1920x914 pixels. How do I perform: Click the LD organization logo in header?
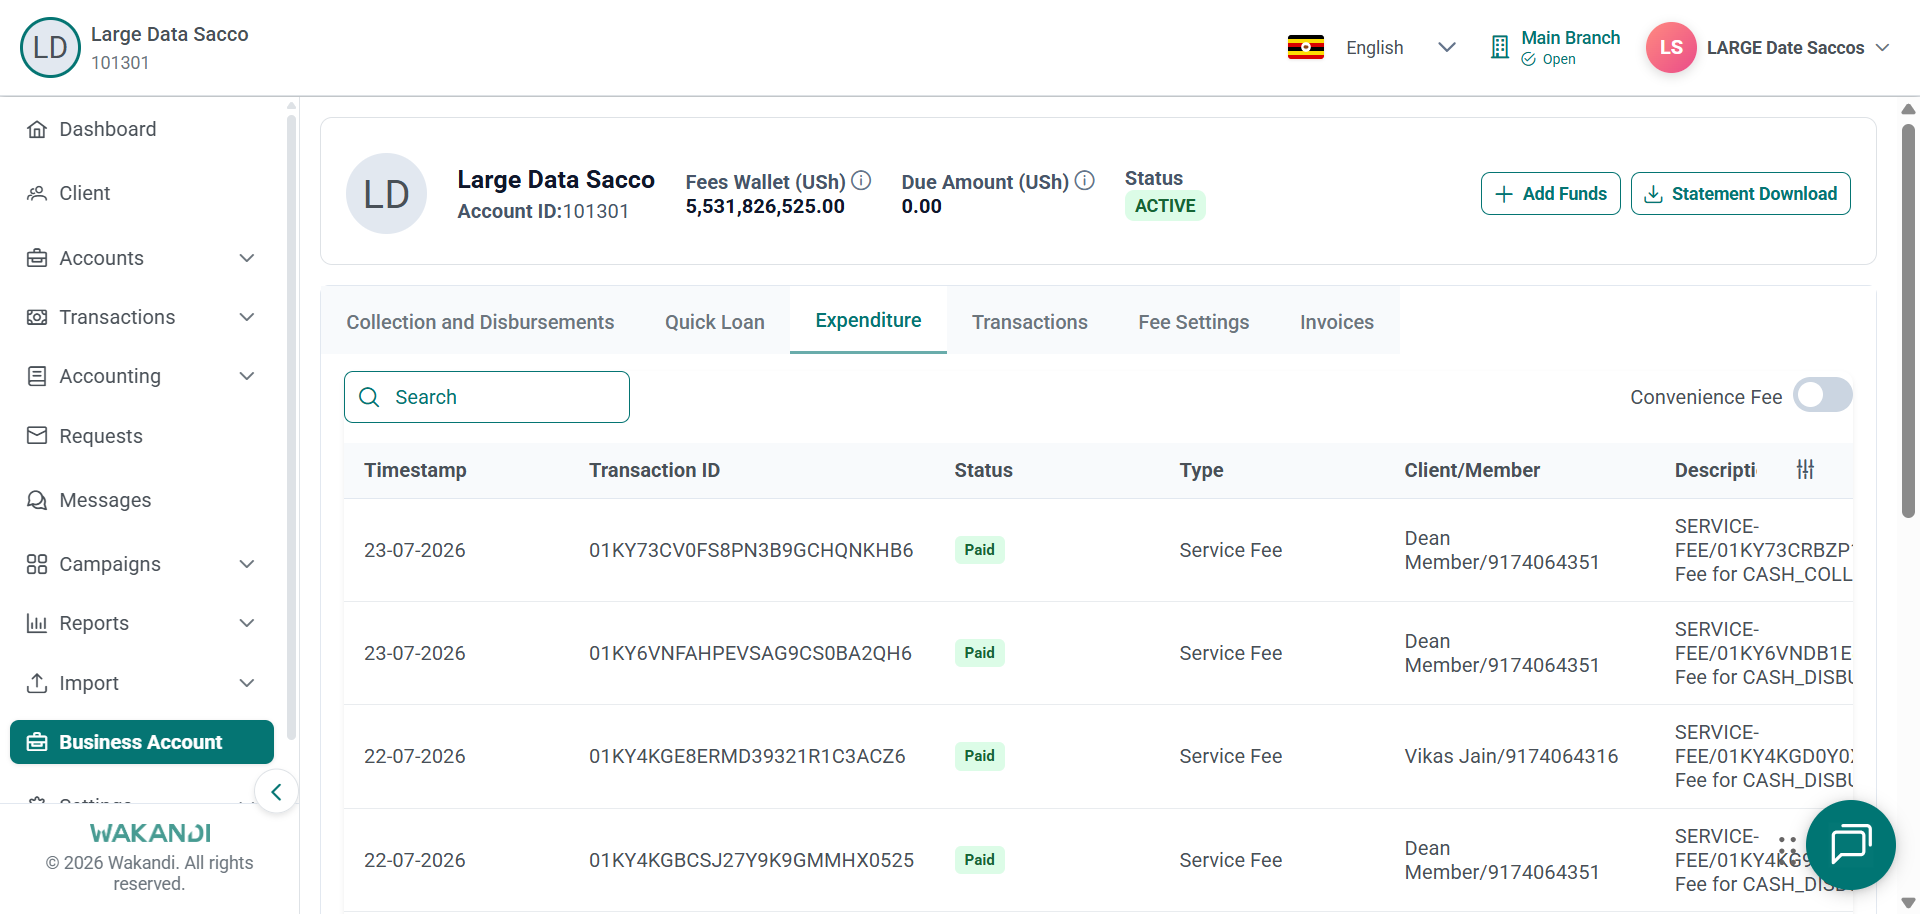50,47
